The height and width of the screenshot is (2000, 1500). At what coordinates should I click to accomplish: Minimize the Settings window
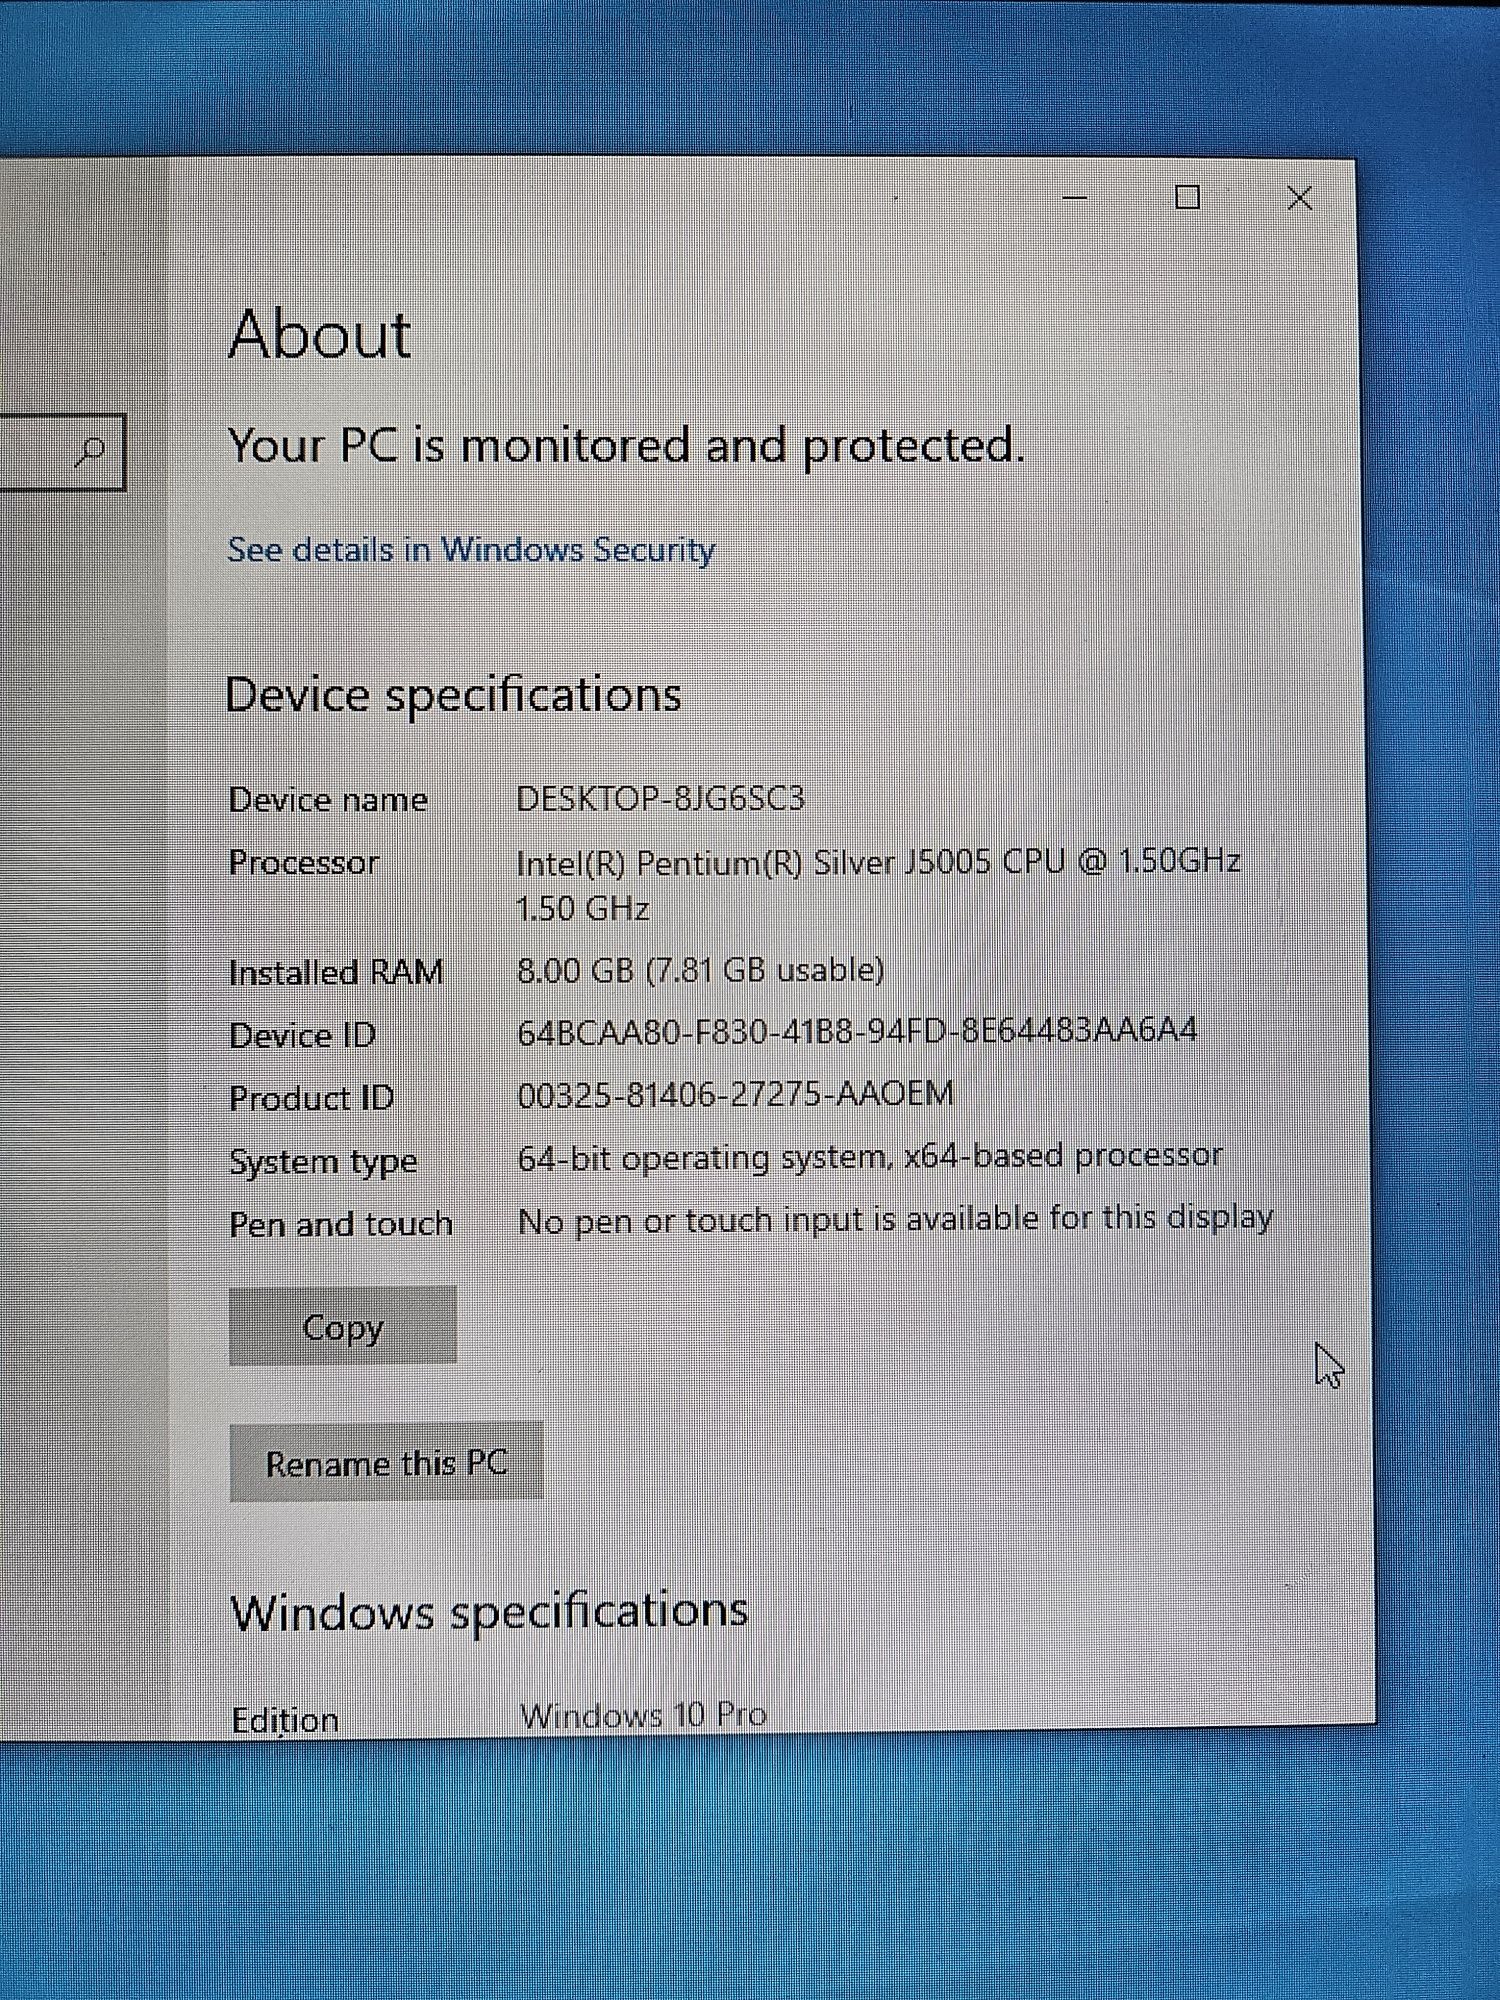click(1075, 197)
